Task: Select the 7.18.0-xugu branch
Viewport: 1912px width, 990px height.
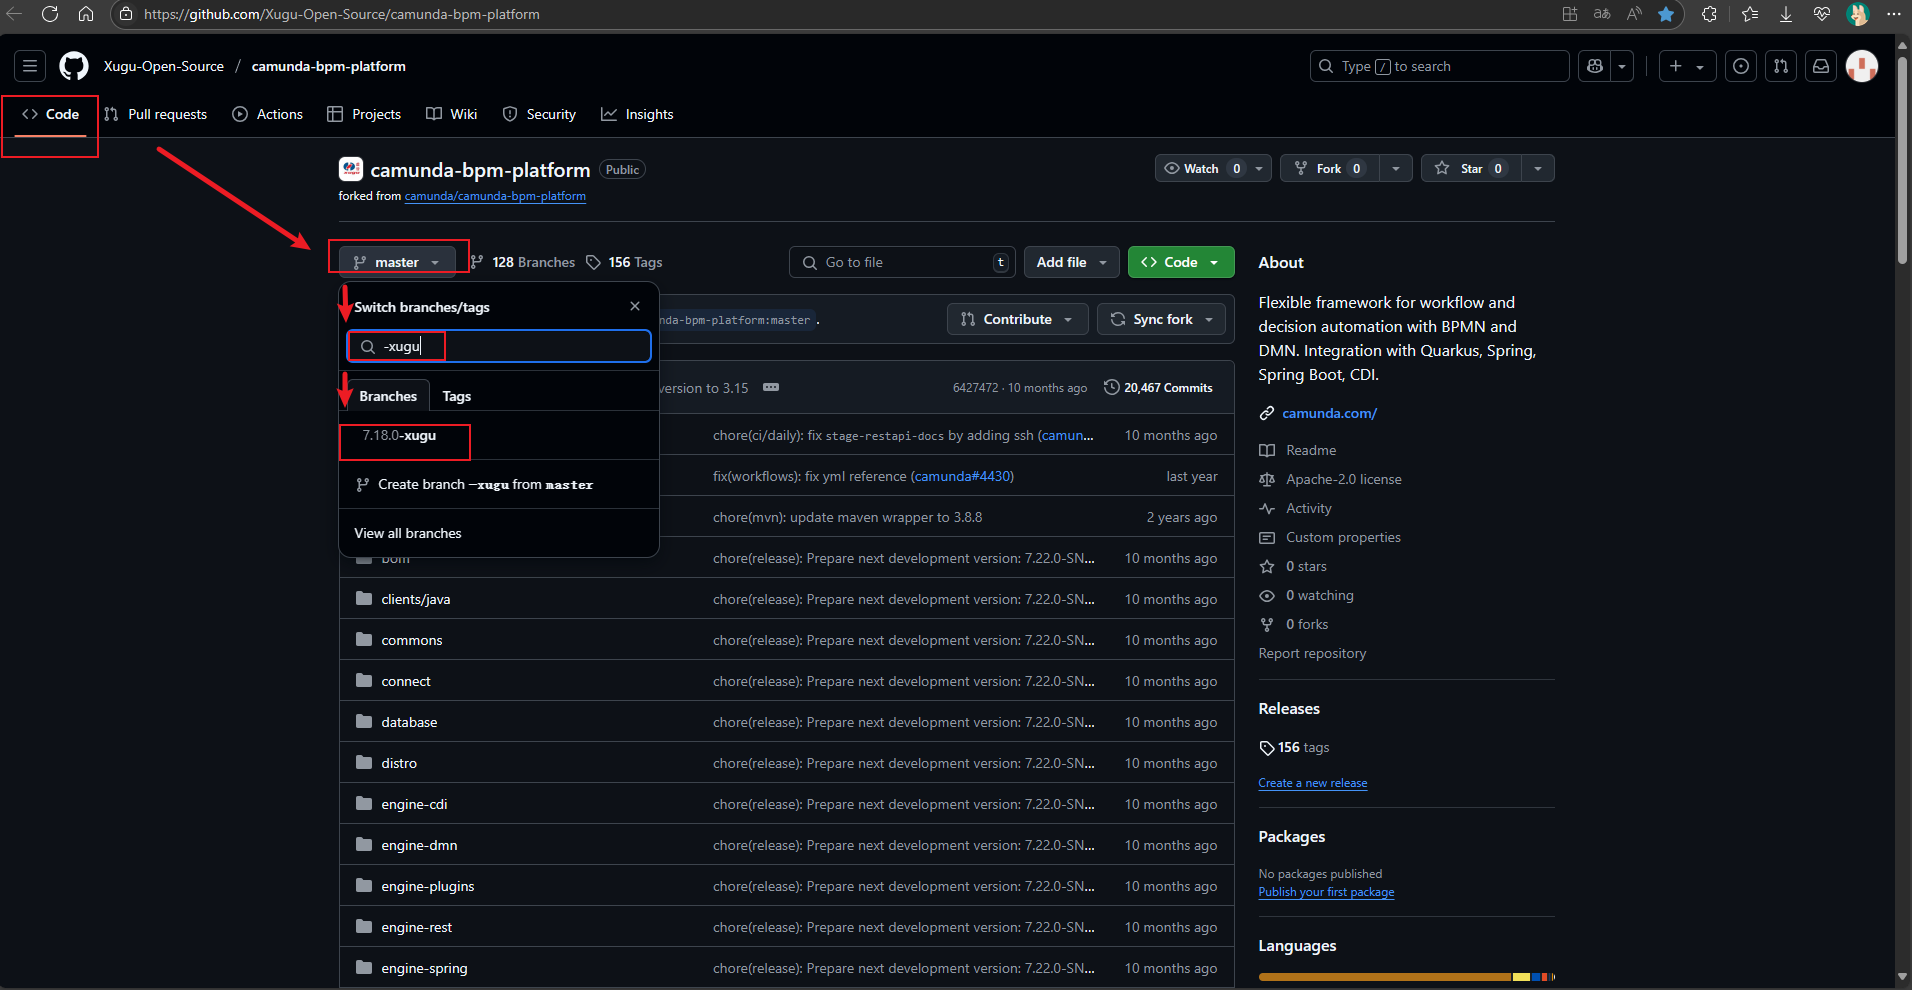Action: click(400, 436)
